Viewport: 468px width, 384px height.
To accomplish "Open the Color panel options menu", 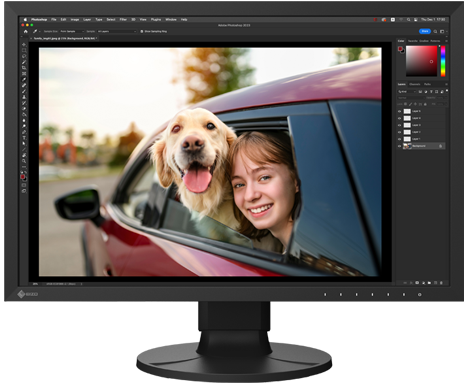I will tap(446, 41).
